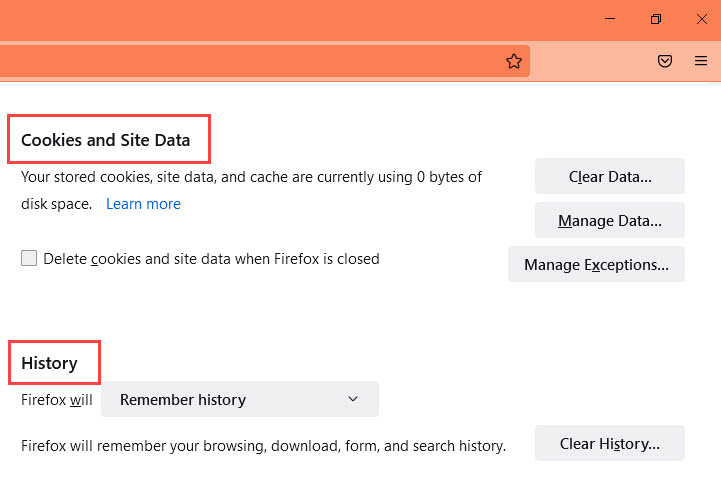
Task: Minimize the Firefox window
Action: coord(611,19)
